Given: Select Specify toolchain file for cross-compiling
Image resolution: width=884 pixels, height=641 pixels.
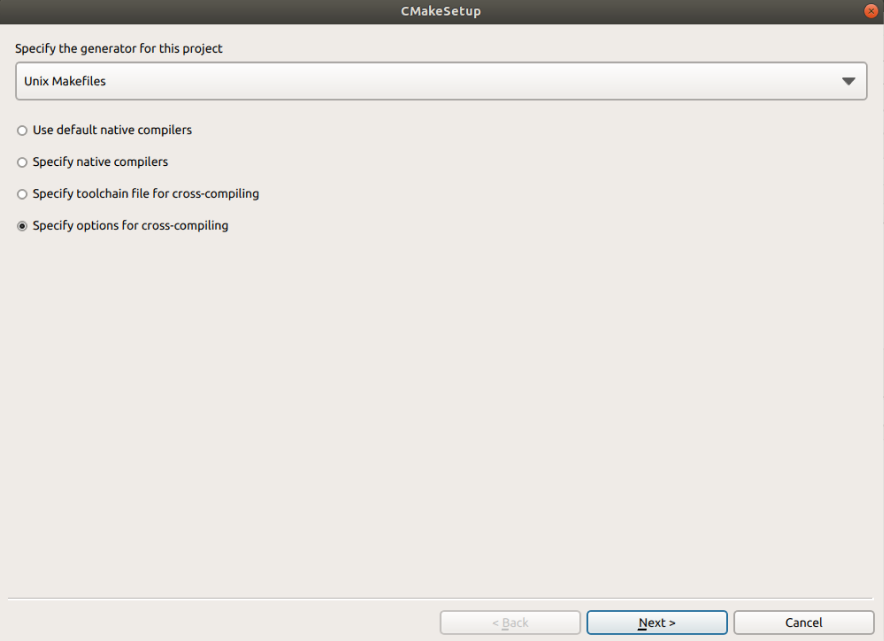Looking at the screenshot, I should coord(138,194).
